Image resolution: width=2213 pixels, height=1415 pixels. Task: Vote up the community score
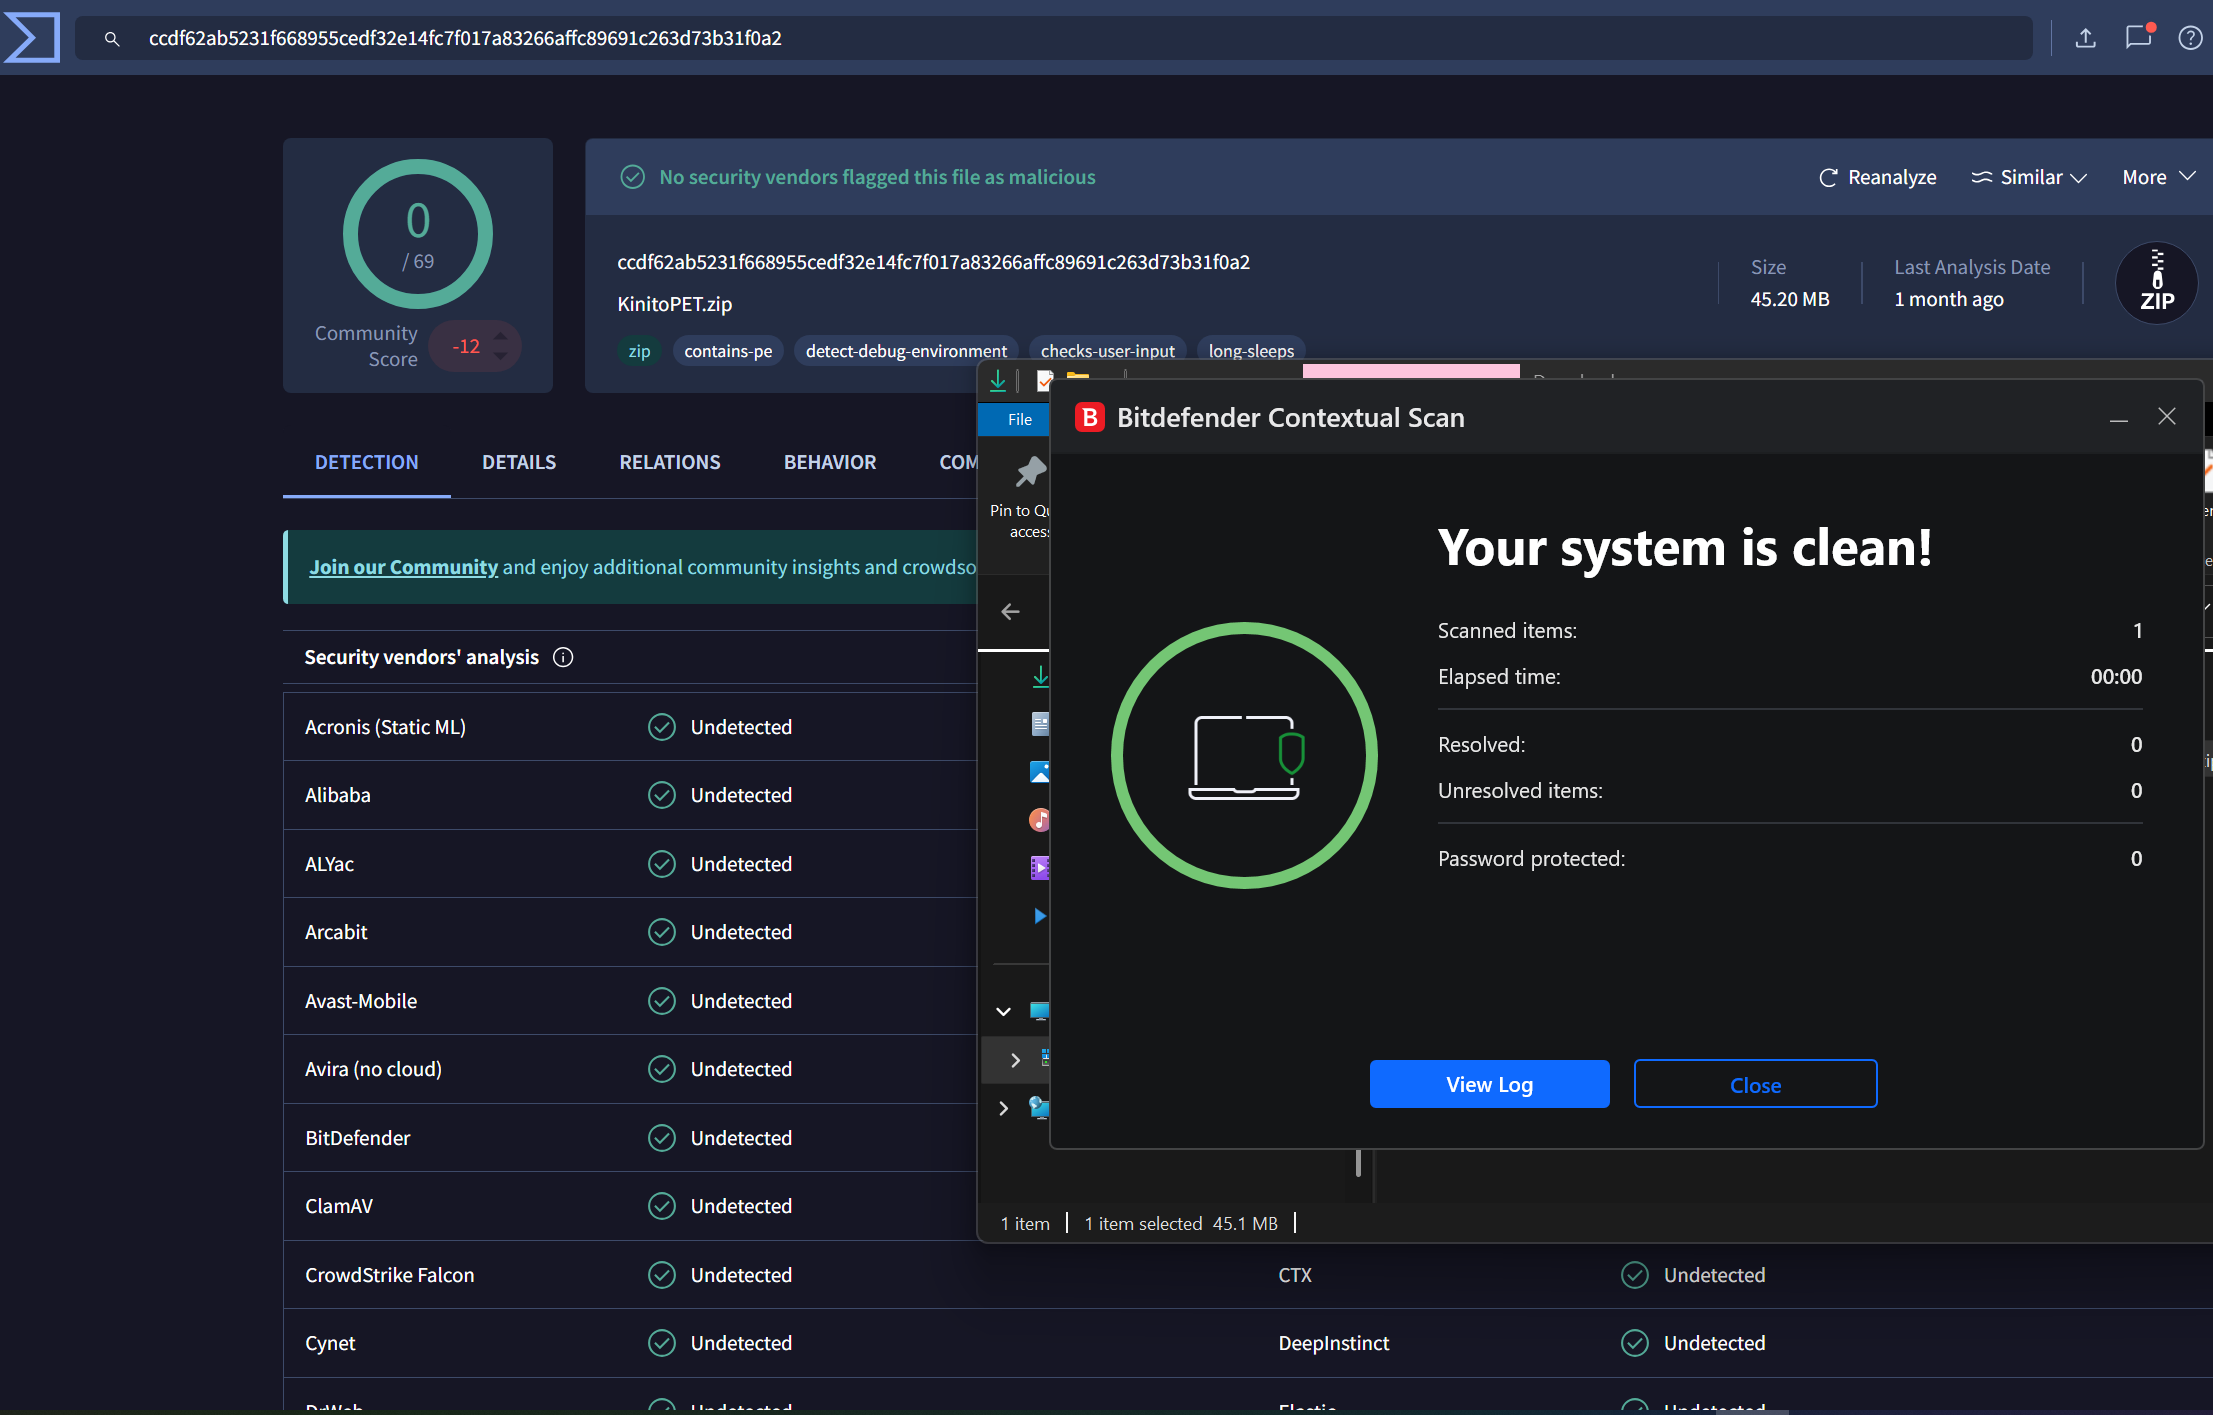click(x=501, y=335)
